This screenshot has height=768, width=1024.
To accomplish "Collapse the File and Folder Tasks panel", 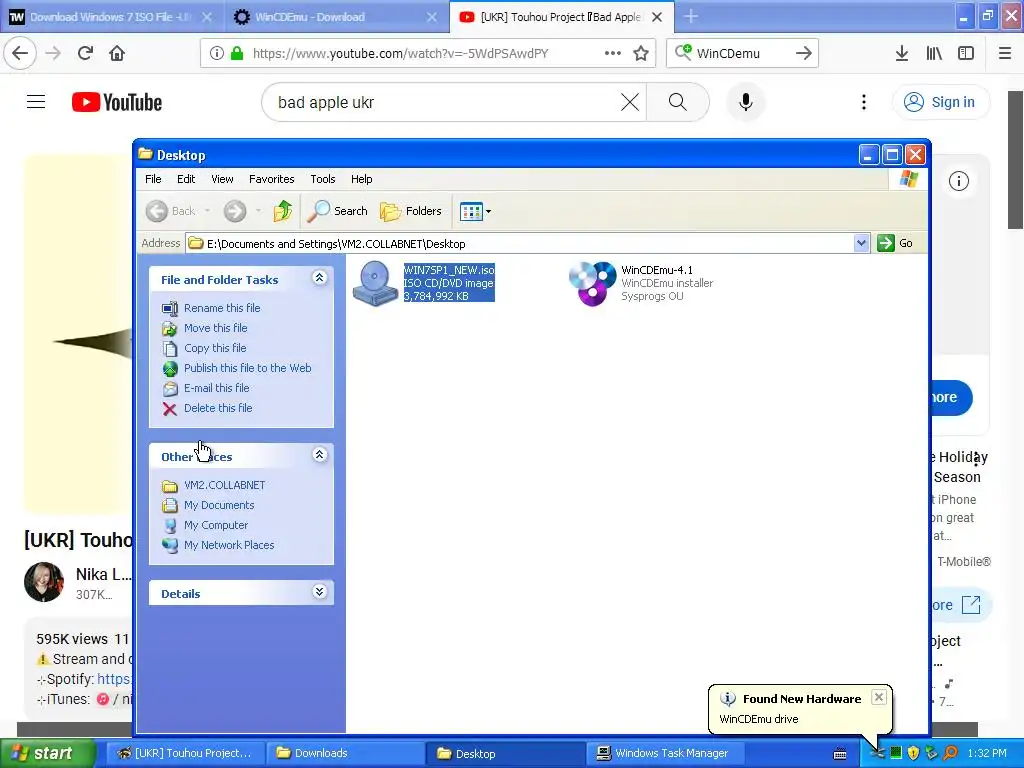I will 319,278.
